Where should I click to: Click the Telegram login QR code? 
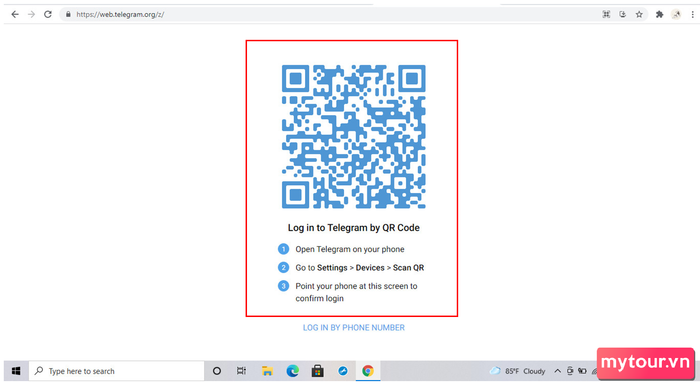coord(354,137)
